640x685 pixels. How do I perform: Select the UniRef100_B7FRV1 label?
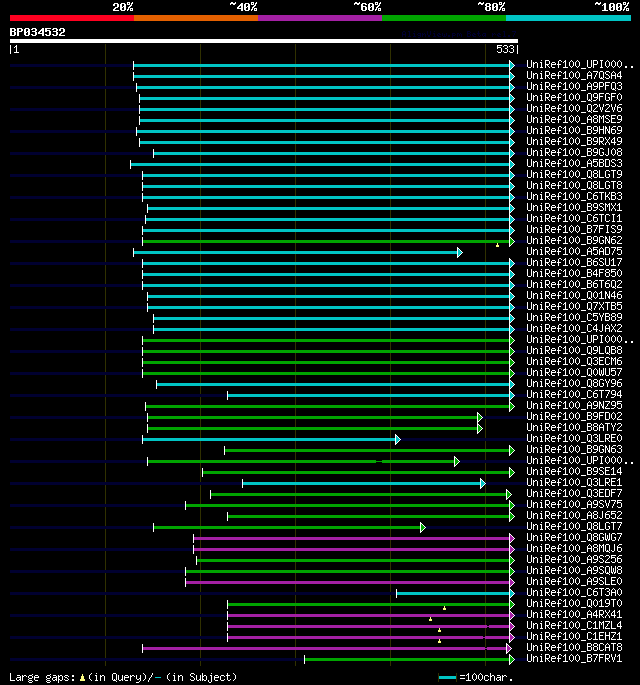point(574,658)
